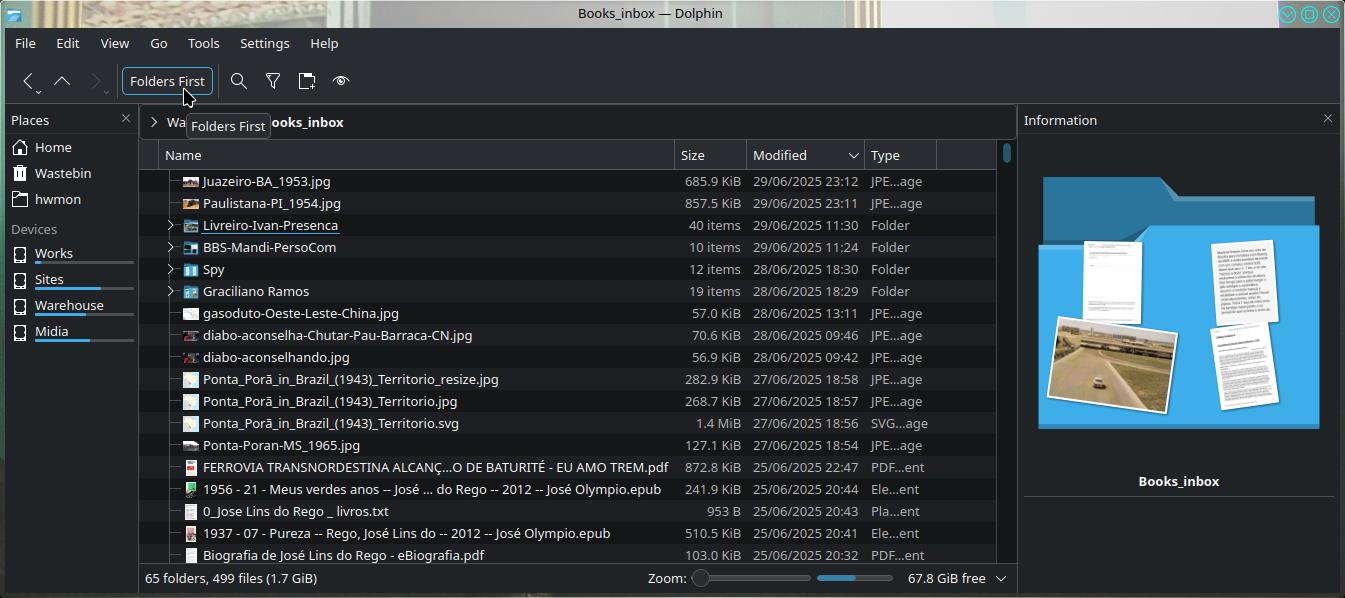Viewport: 1345px width, 598px height.
Task: Click the diabo-aconselhando.jpg file icon
Action: pos(191,358)
